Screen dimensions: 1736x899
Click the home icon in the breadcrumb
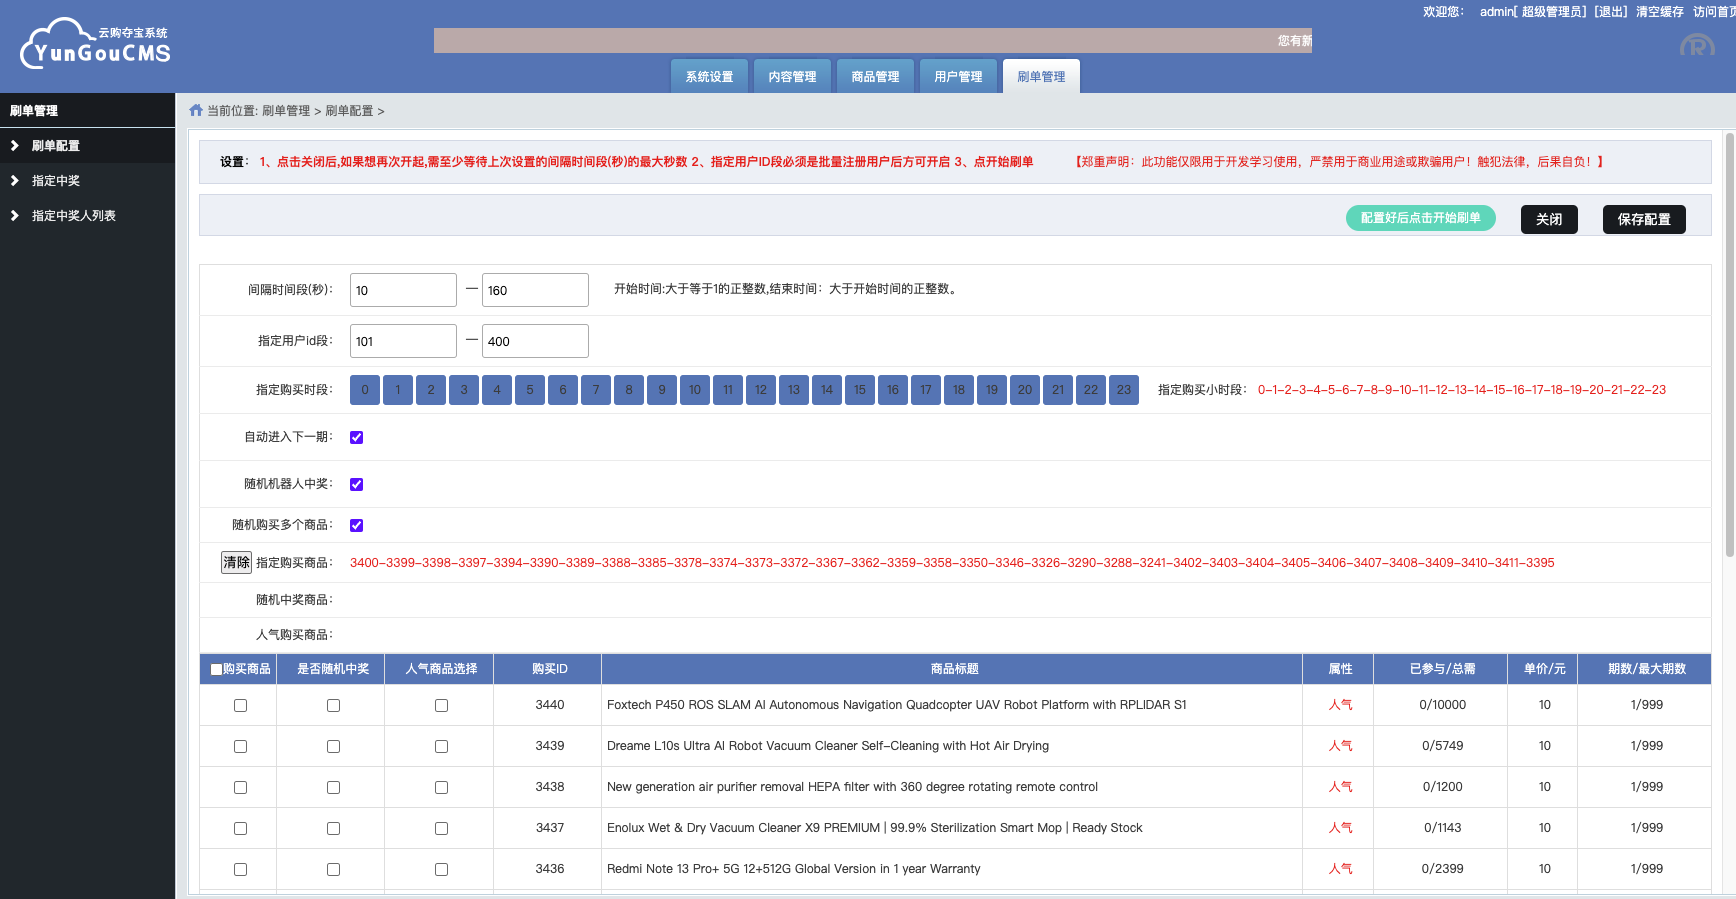coord(196,111)
